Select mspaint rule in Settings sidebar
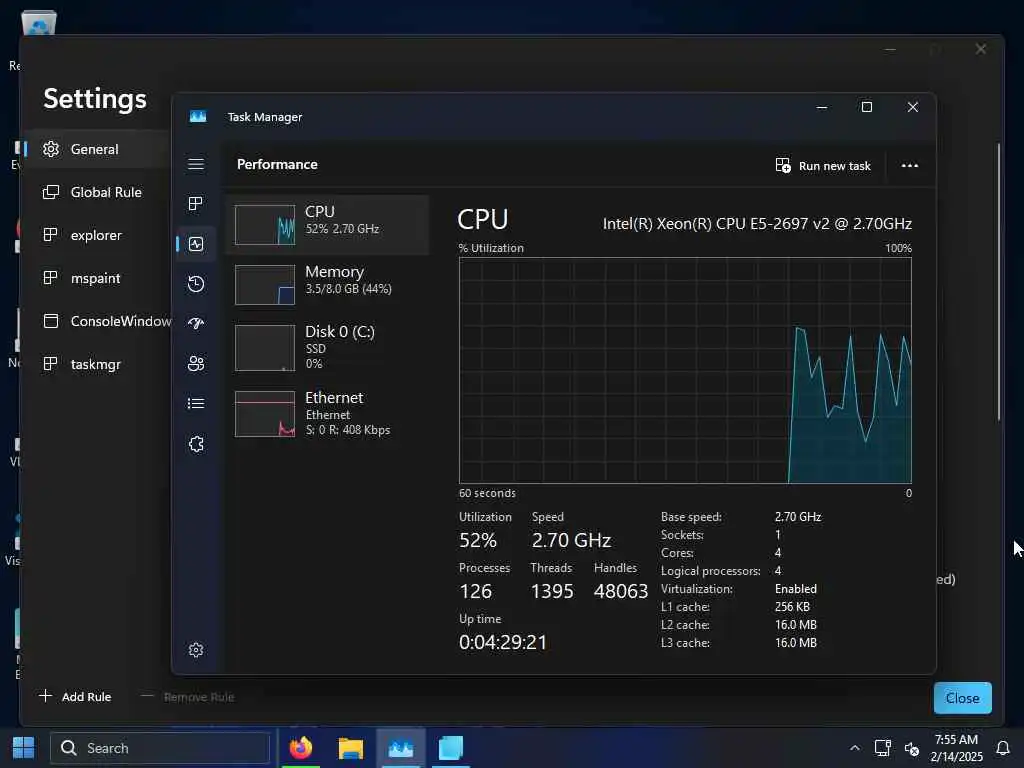Image resolution: width=1024 pixels, height=768 pixels. (98, 278)
